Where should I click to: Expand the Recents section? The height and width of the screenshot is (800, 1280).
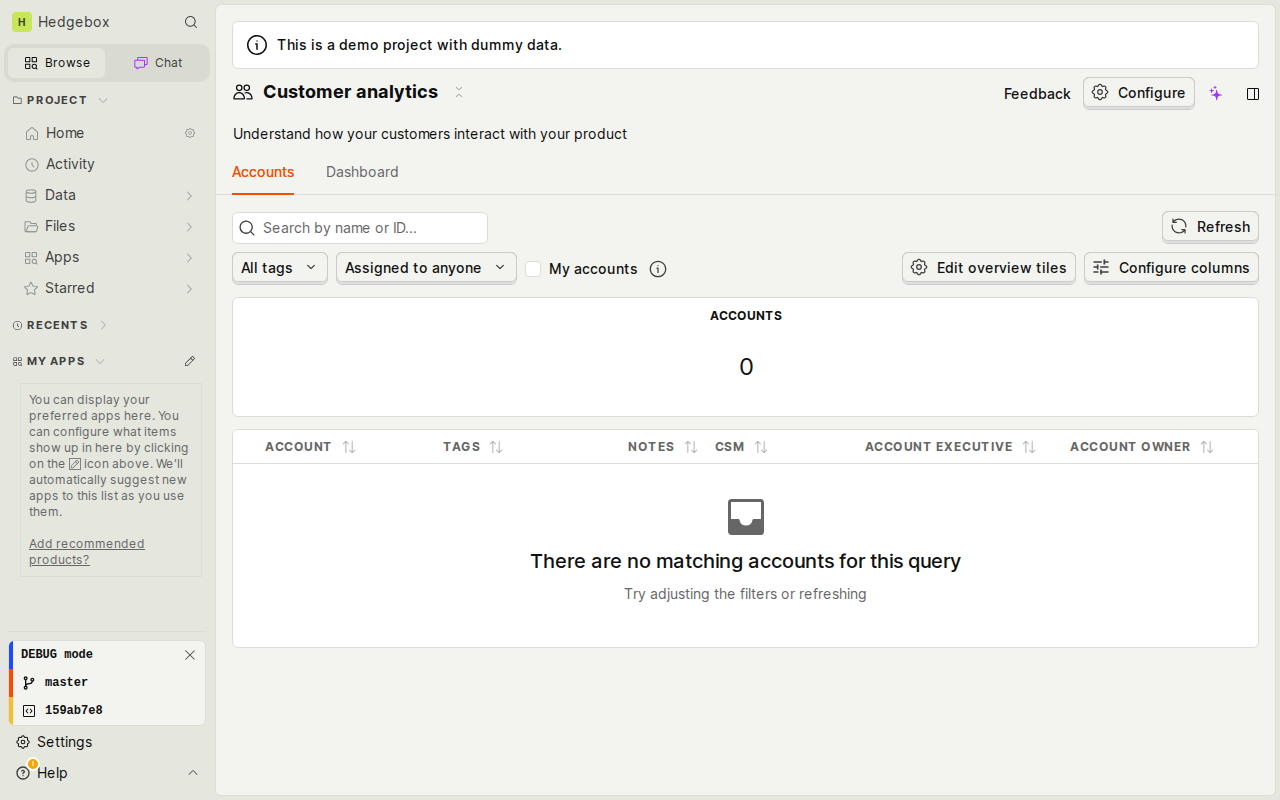[60, 325]
